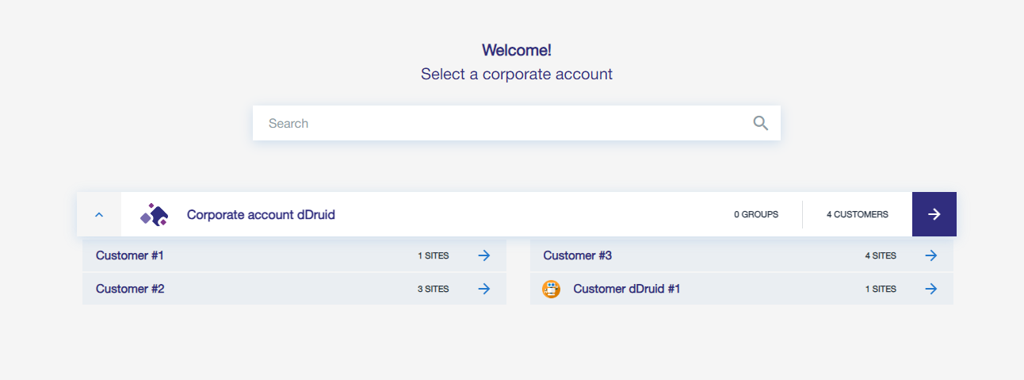The image size is (1024, 380).
Task: Click the 3 SITES count for Customer #2
Action: pos(433,289)
